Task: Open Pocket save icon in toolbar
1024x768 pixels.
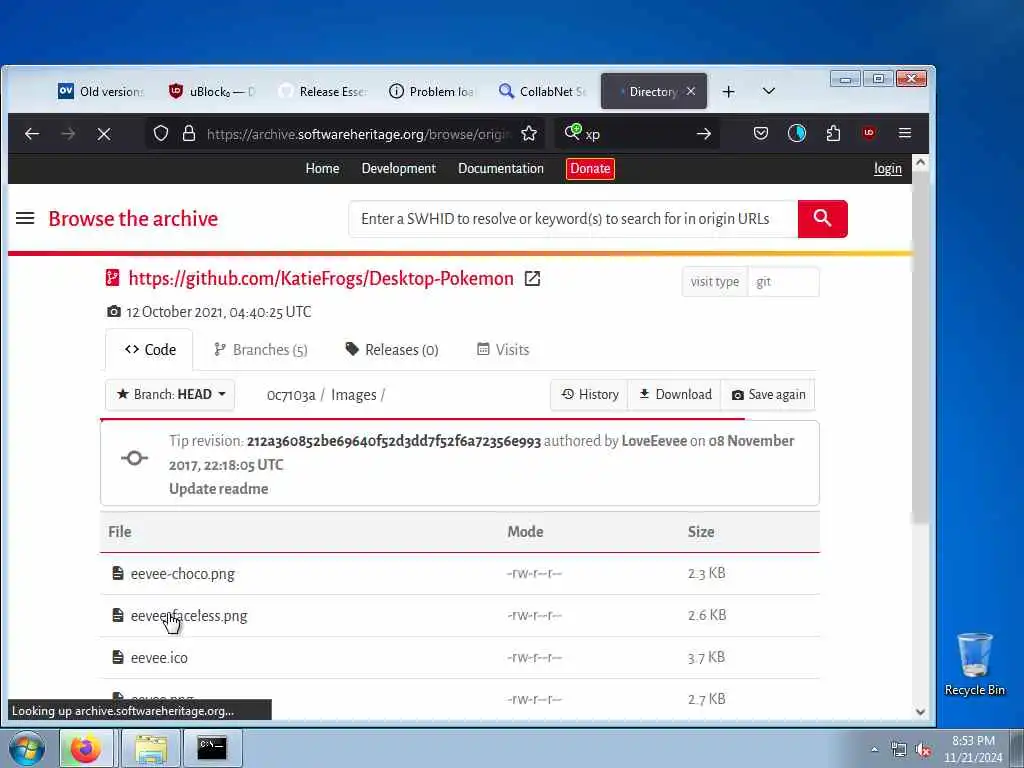Action: pos(761,134)
